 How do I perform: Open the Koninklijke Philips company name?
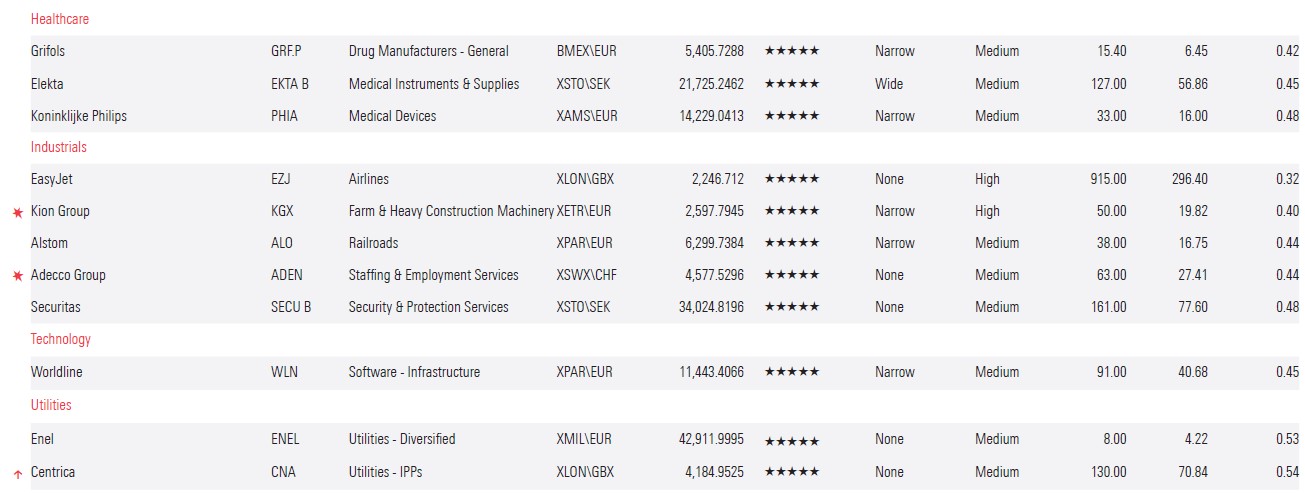pos(79,116)
